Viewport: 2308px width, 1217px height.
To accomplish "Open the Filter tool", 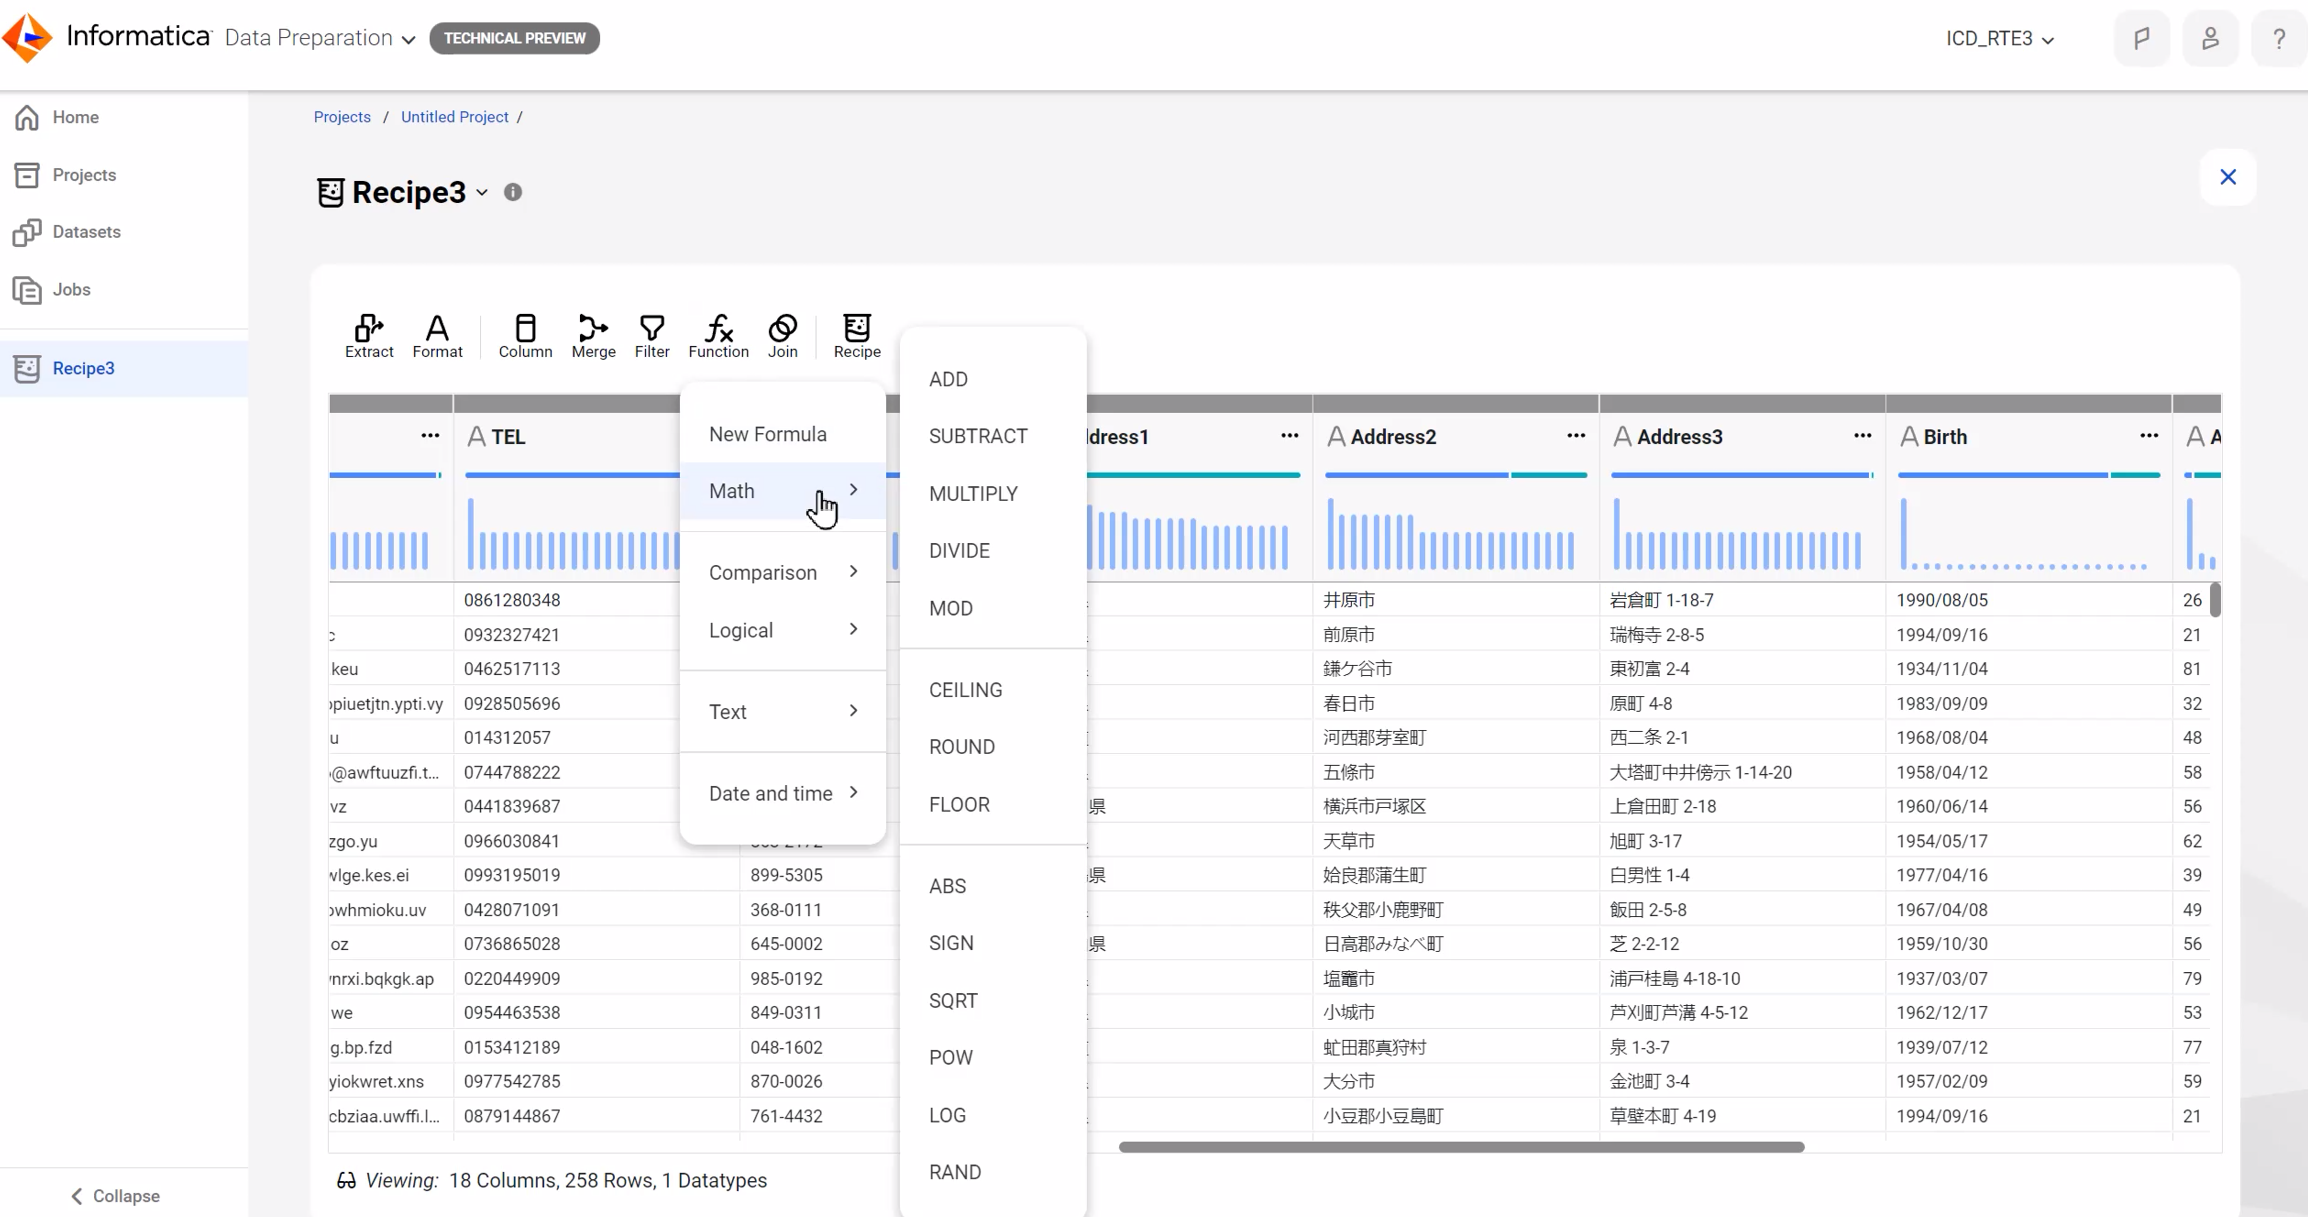I will coord(652,336).
